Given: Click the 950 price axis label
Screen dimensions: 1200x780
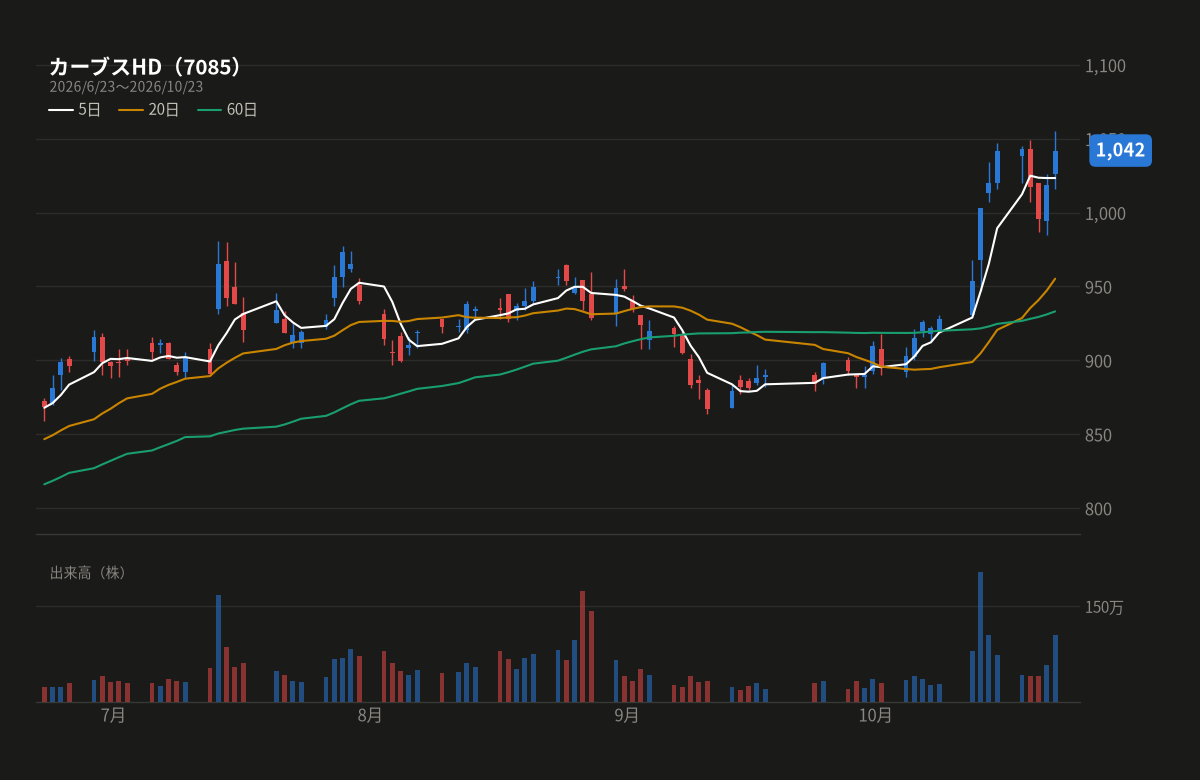Looking at the screenshot, I should (1099, 288).
